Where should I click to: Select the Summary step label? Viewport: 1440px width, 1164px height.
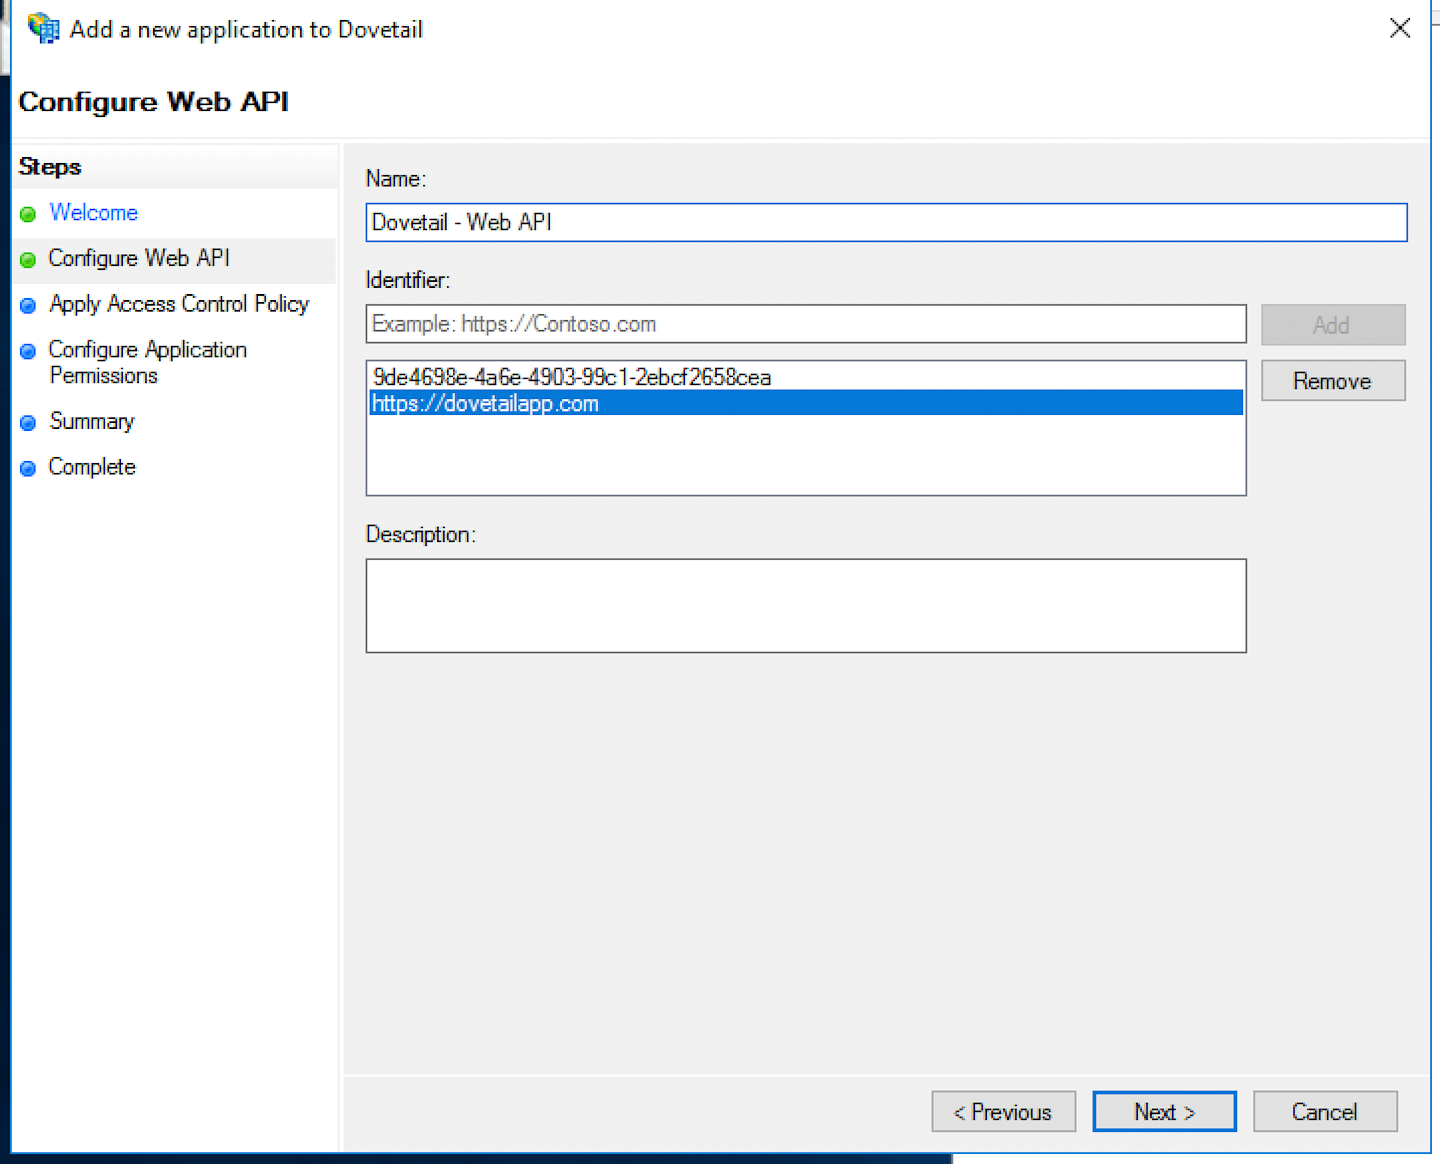click(x=92, y=421)
